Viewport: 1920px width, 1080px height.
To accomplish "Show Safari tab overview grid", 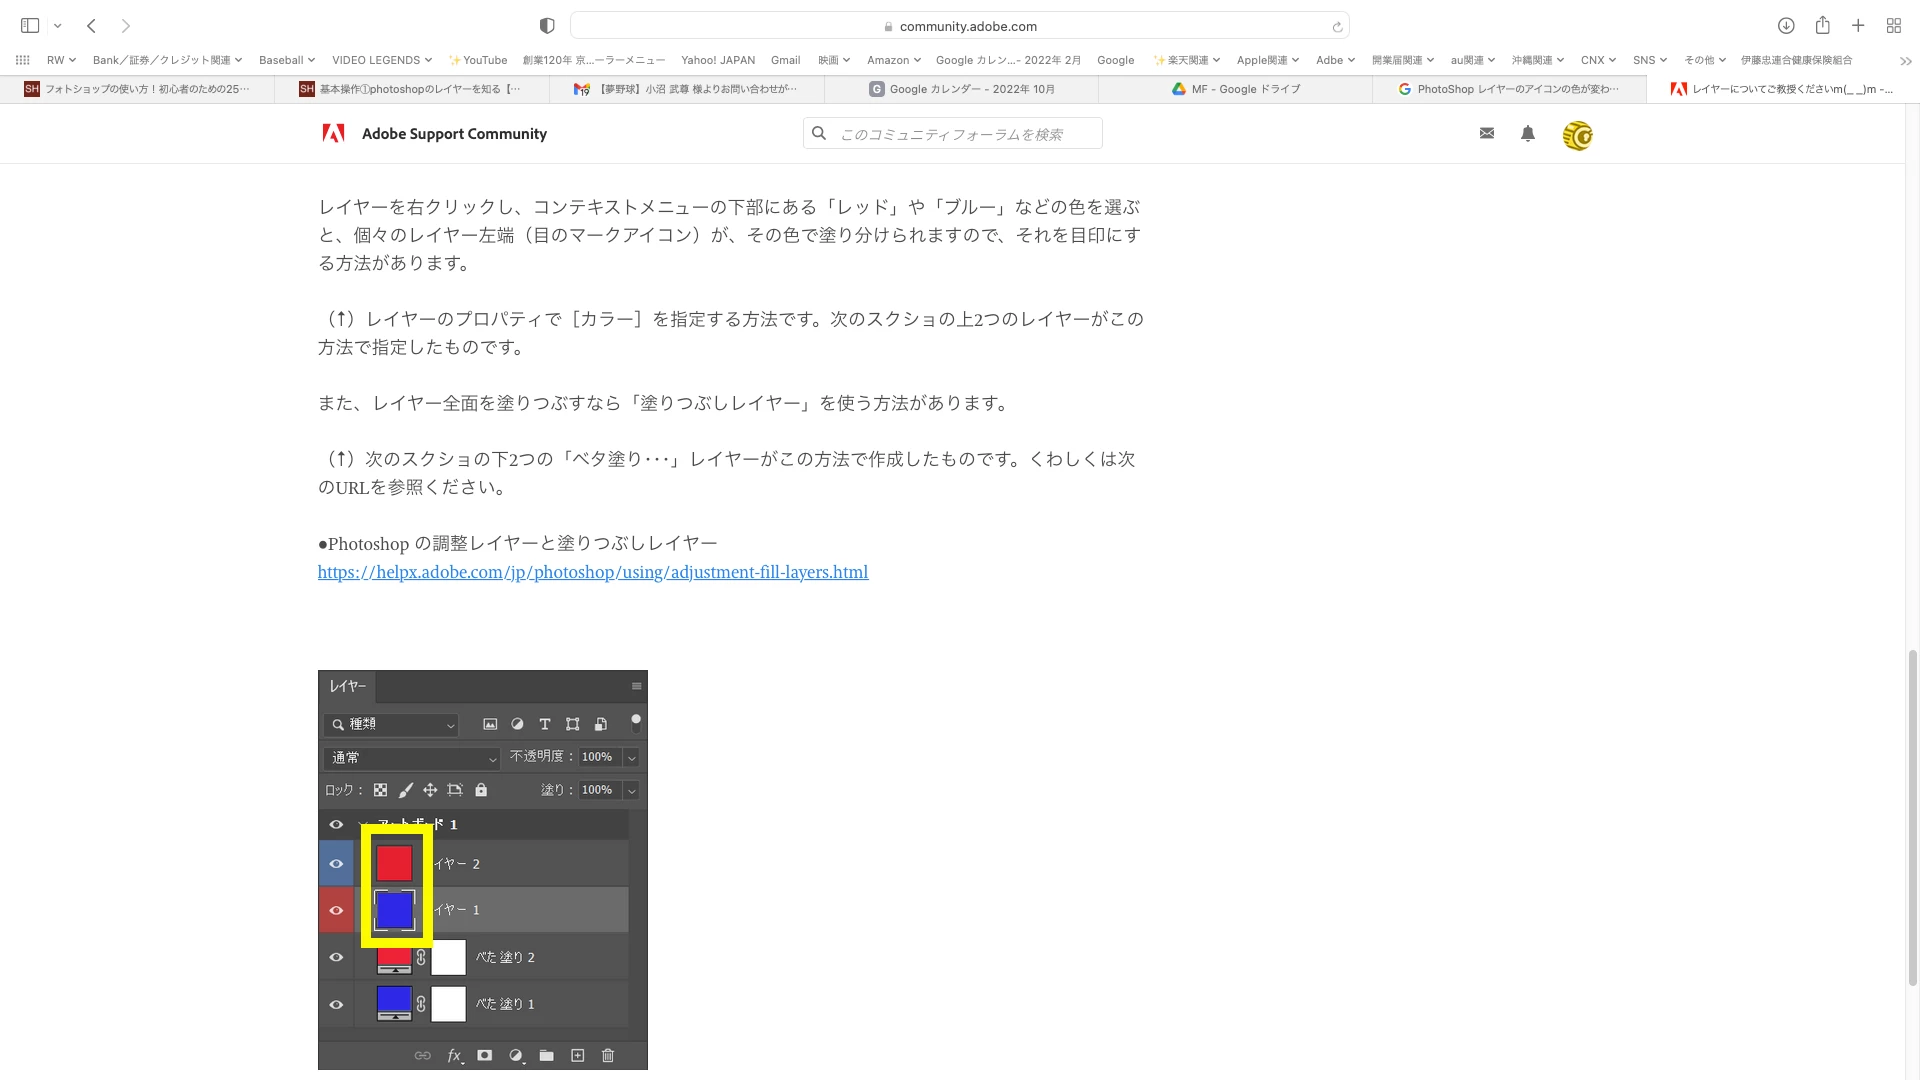I will tap(1894, 26).
